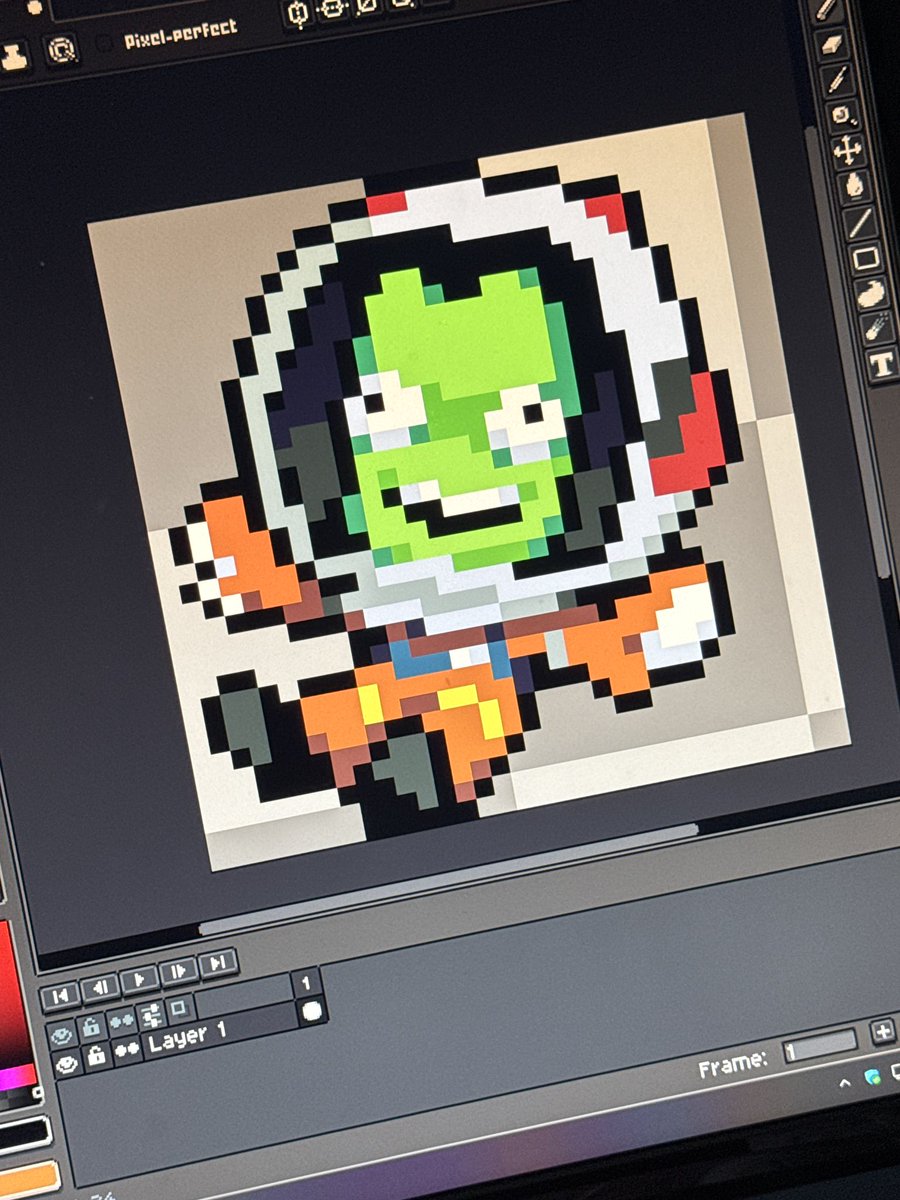
Task: Toggle visibility eye for Layer 1
Action: [x=68, y=1063]
